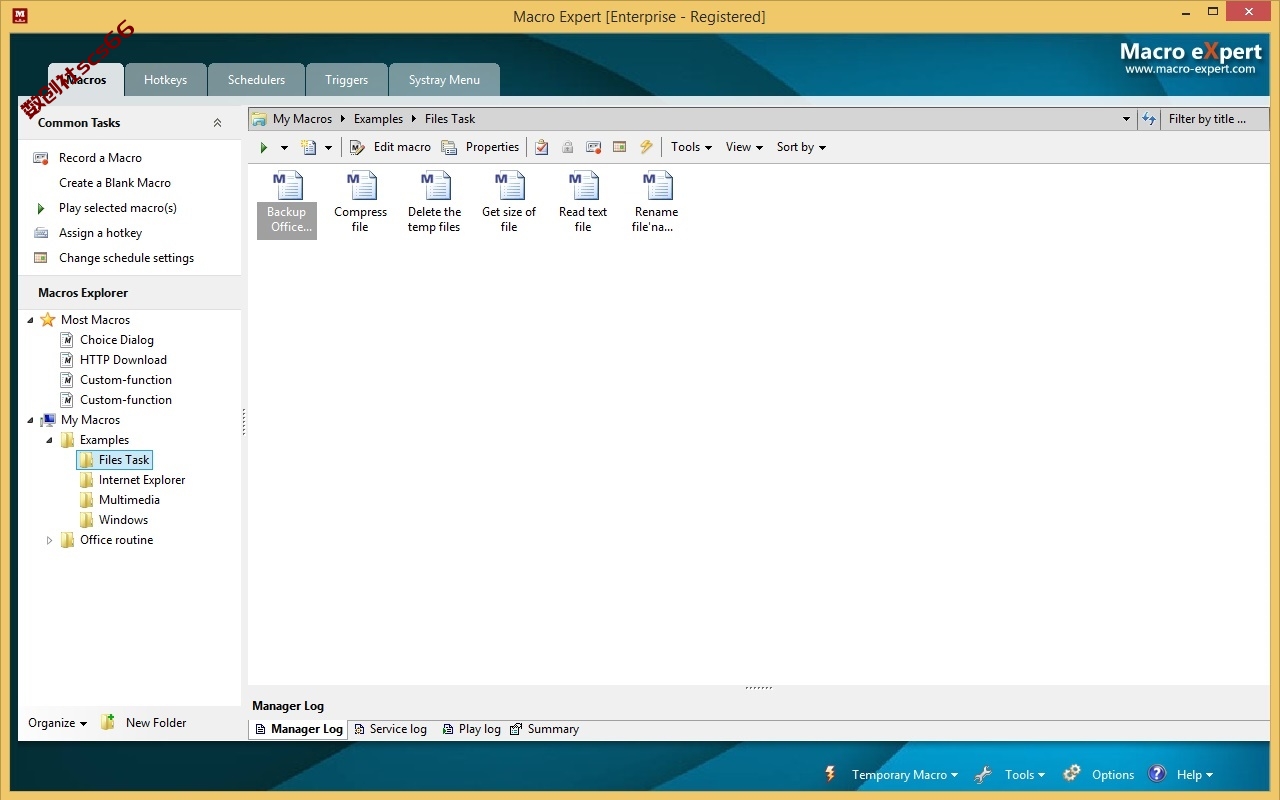Select the Multimedia folder

point(129,500)
